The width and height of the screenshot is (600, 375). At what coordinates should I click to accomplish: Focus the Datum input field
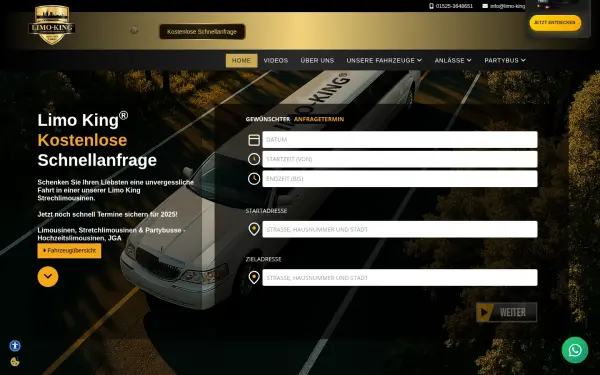[400, 140]
